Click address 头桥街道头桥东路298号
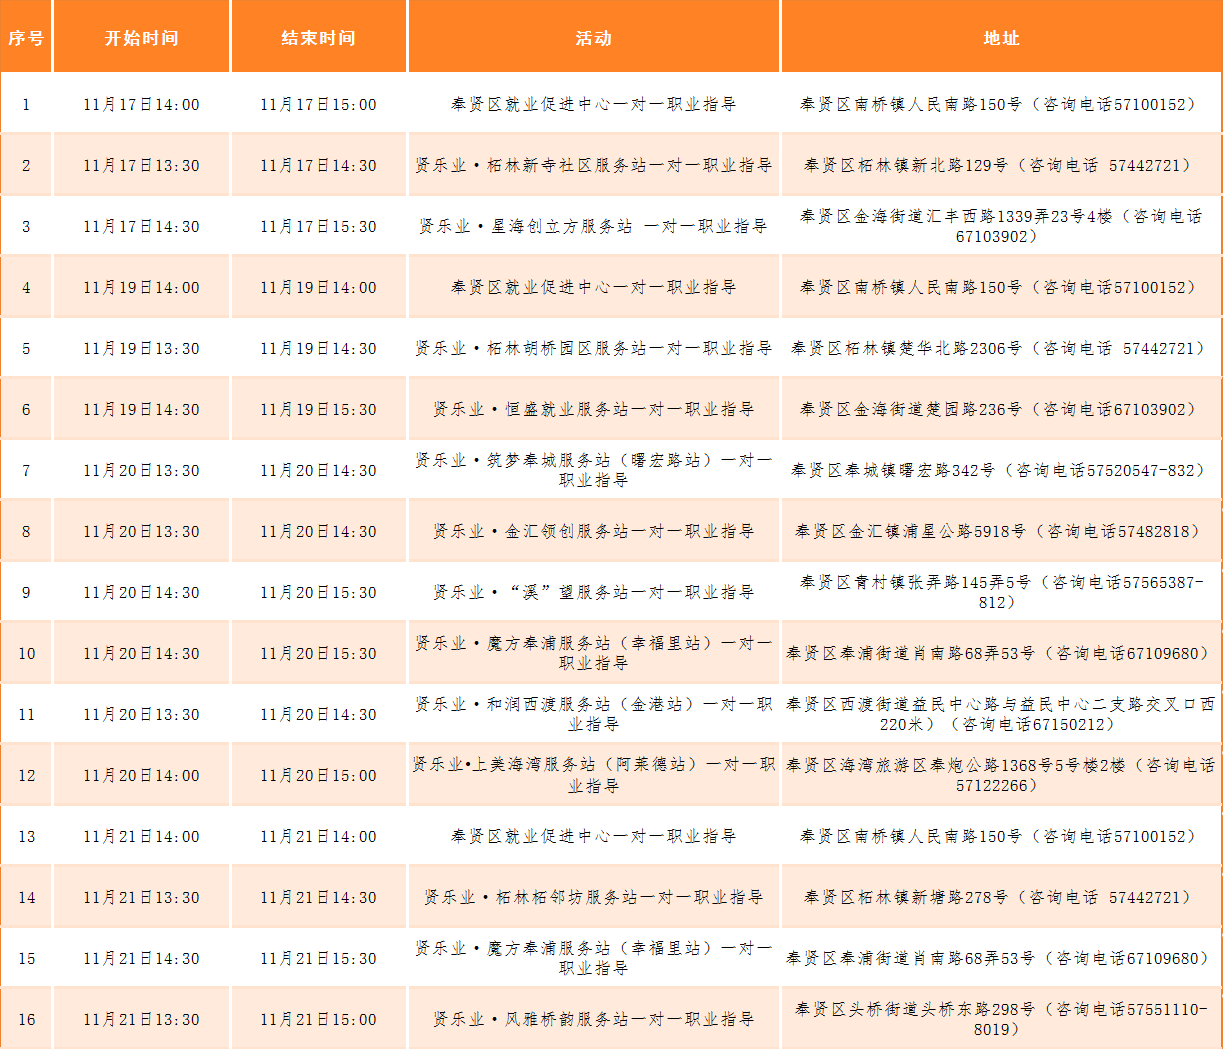 (x=1001, y=1019)
